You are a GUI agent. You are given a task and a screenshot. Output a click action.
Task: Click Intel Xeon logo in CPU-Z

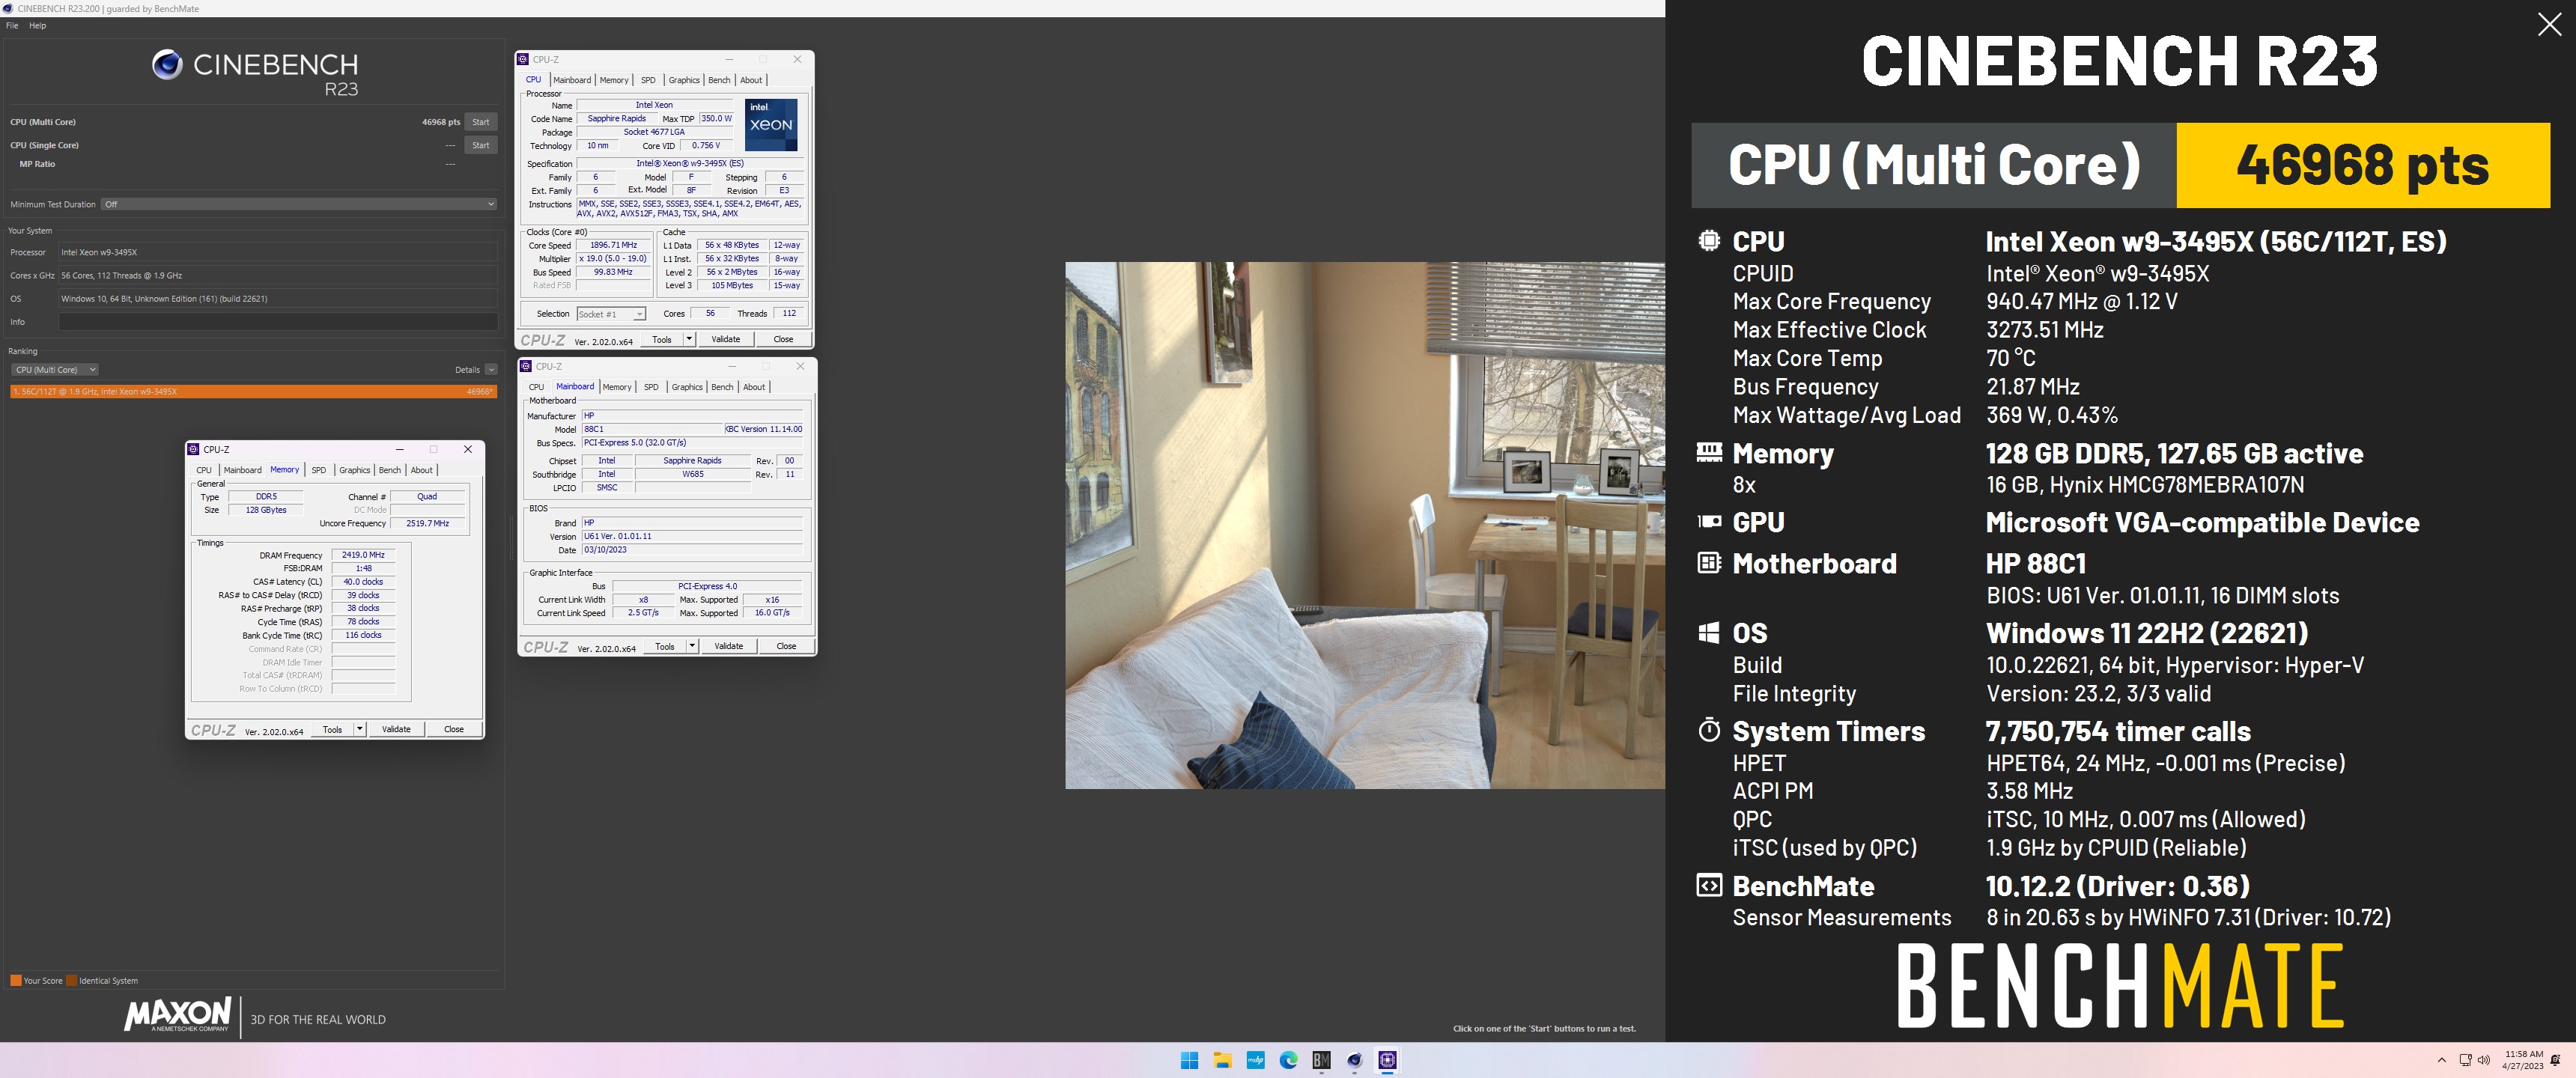click(771, 125)
